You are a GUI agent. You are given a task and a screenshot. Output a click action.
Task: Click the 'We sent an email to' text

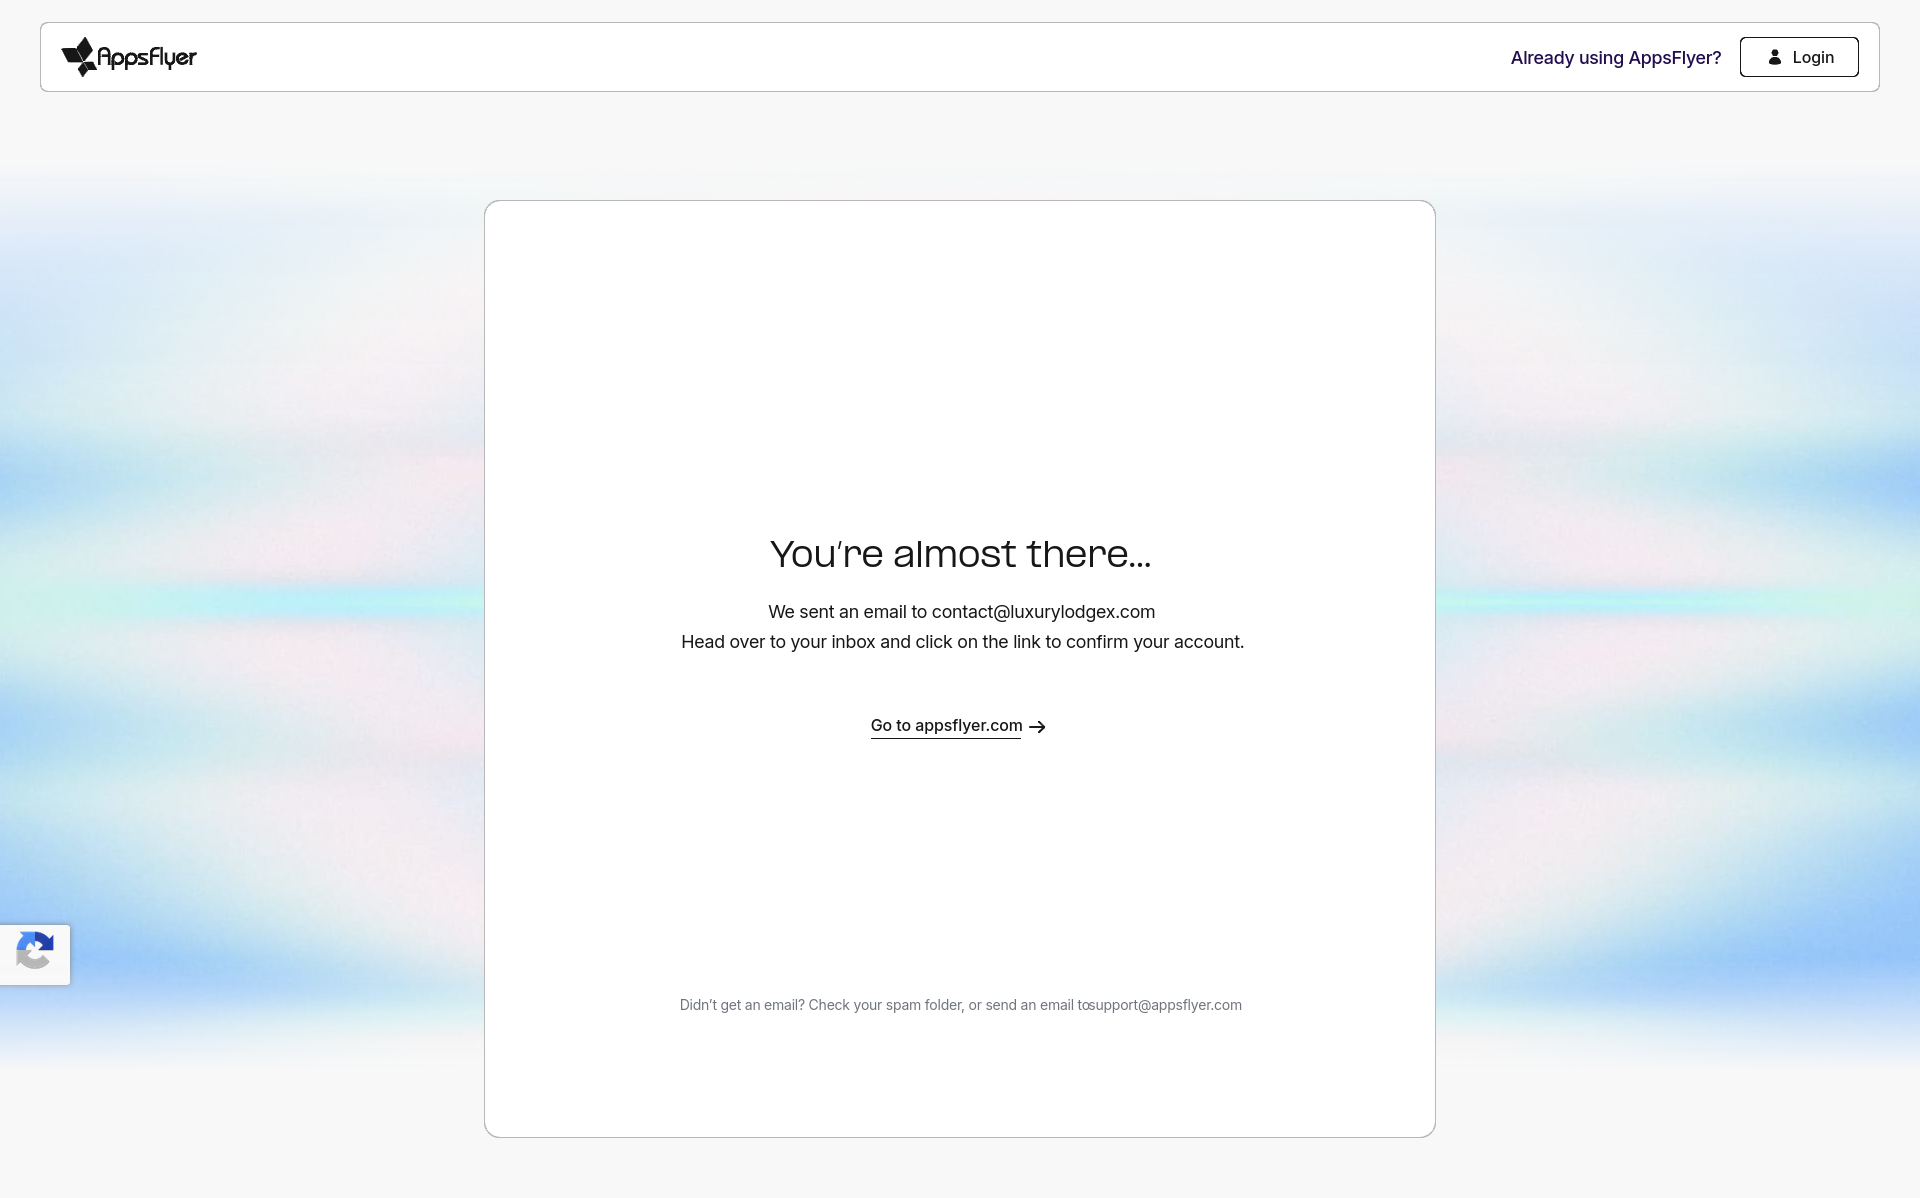847,612
